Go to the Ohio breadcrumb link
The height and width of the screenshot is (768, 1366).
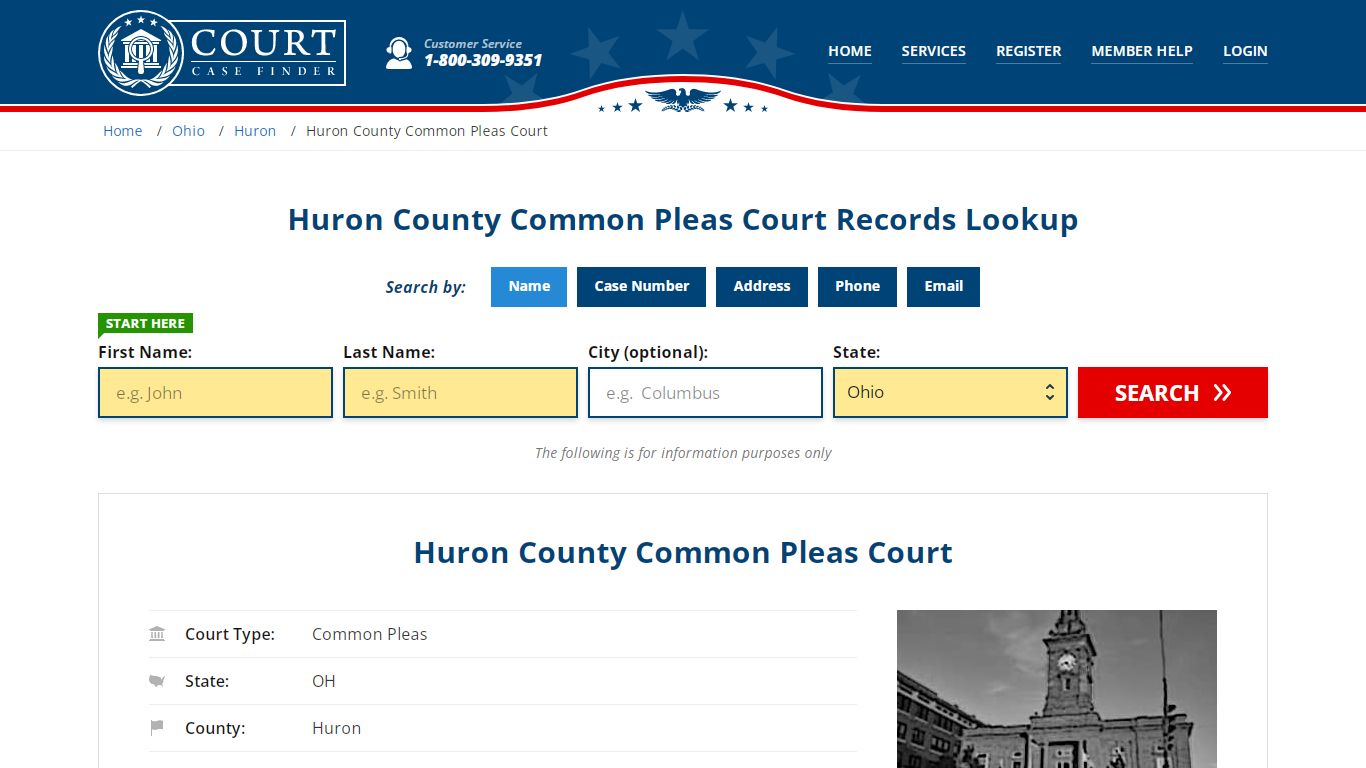(x=188, y=131)
